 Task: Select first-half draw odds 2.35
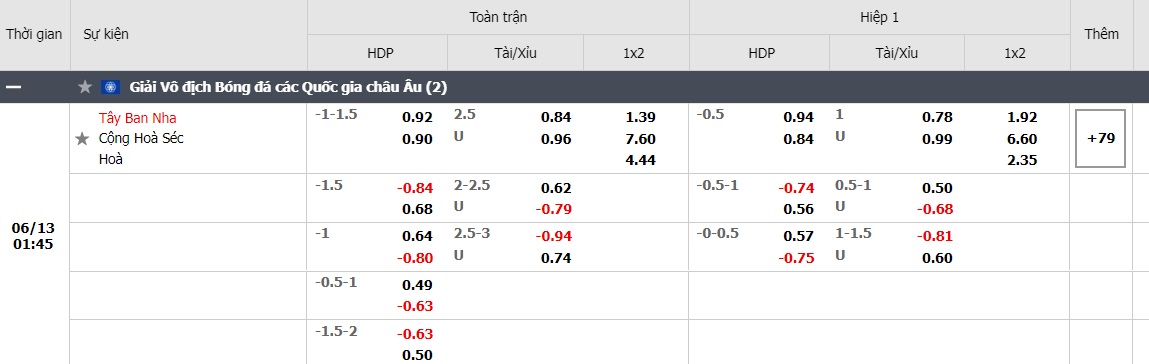pos(1022,160)
